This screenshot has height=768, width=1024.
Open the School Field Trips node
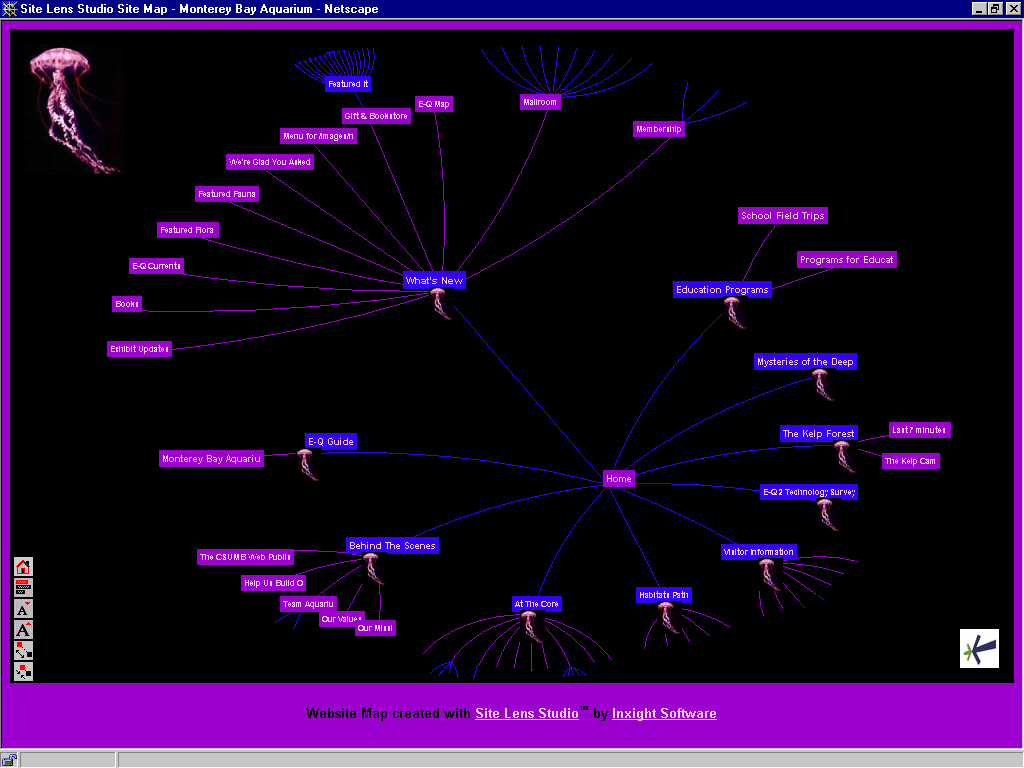[783, 216]
